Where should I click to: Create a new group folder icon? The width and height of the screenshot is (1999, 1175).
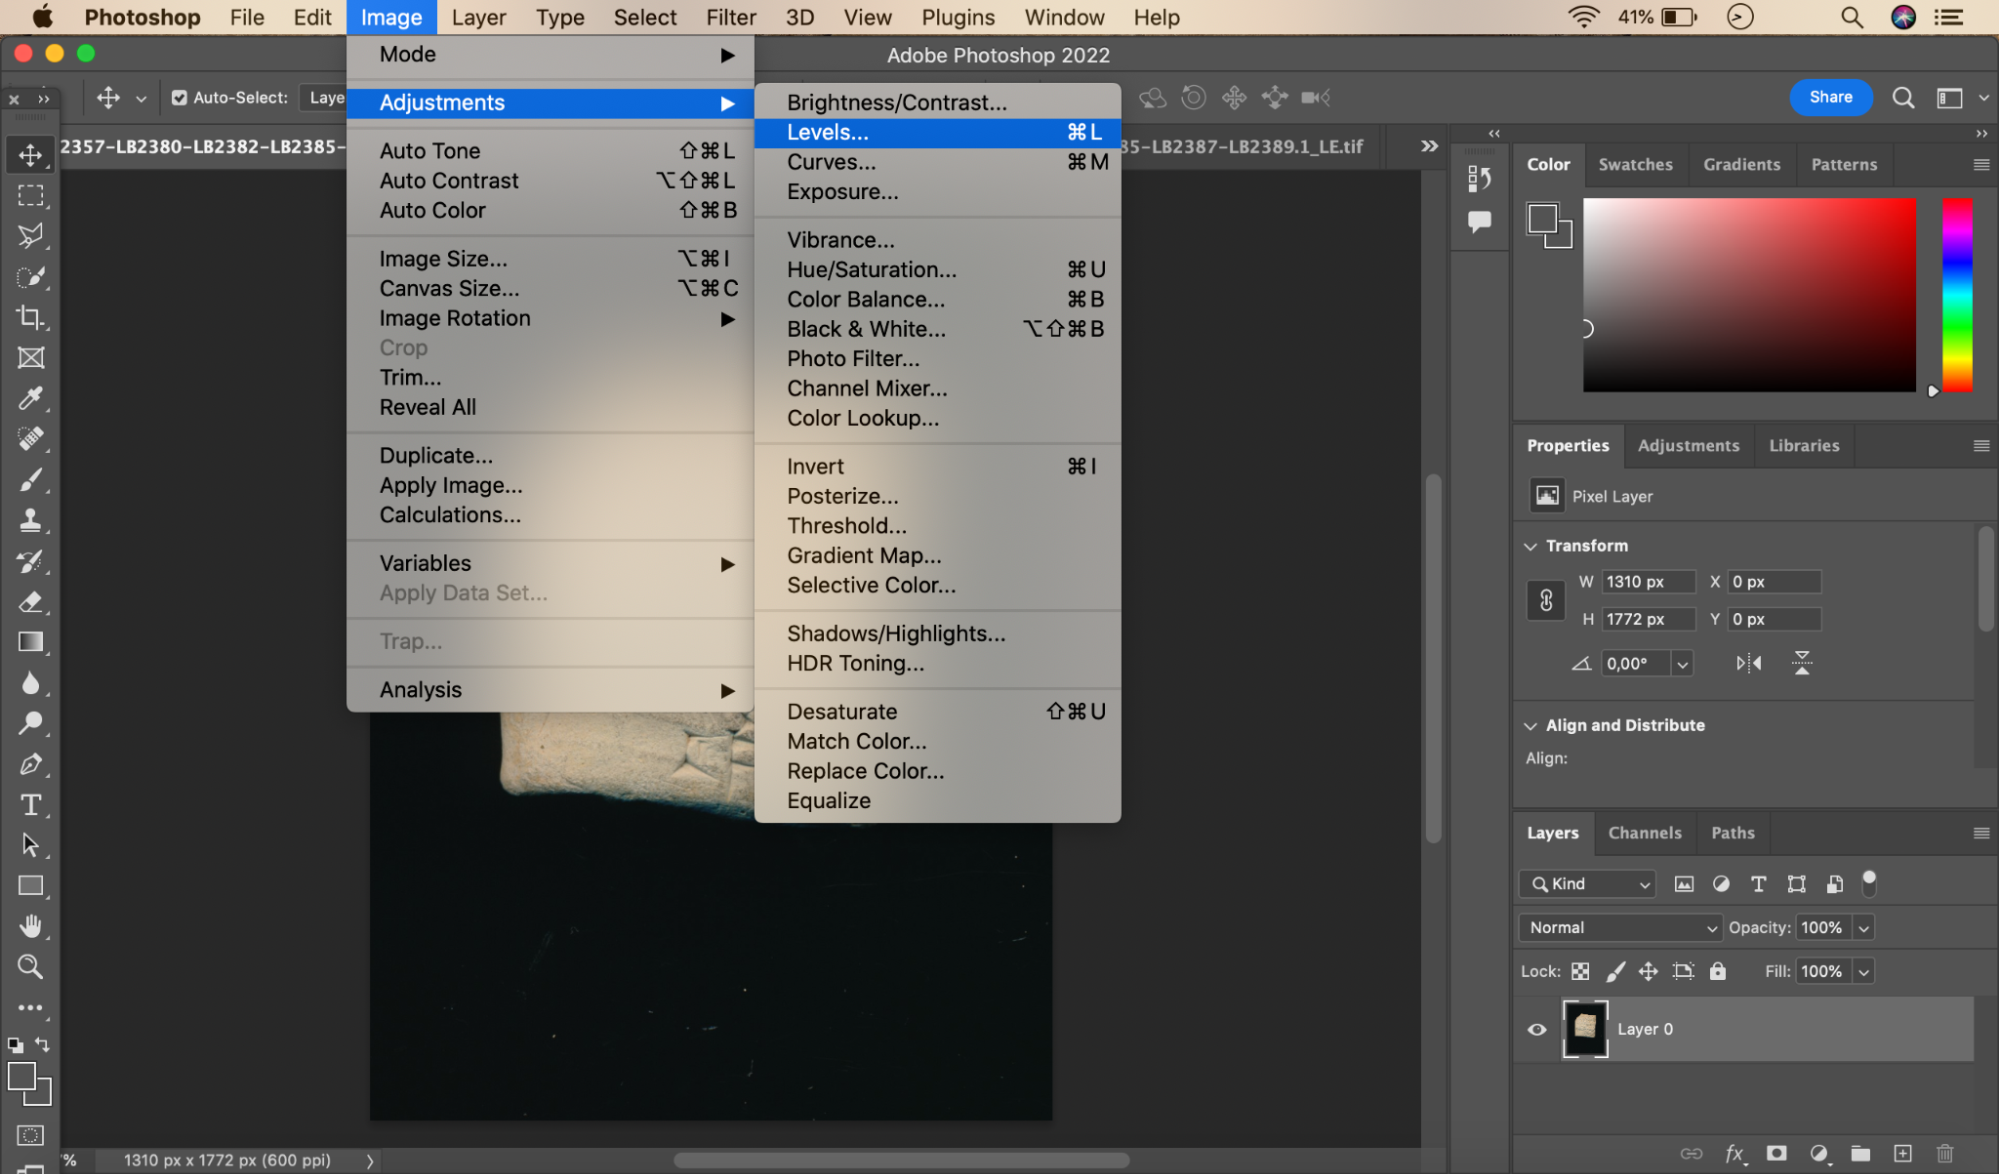coord(1860,1153)
